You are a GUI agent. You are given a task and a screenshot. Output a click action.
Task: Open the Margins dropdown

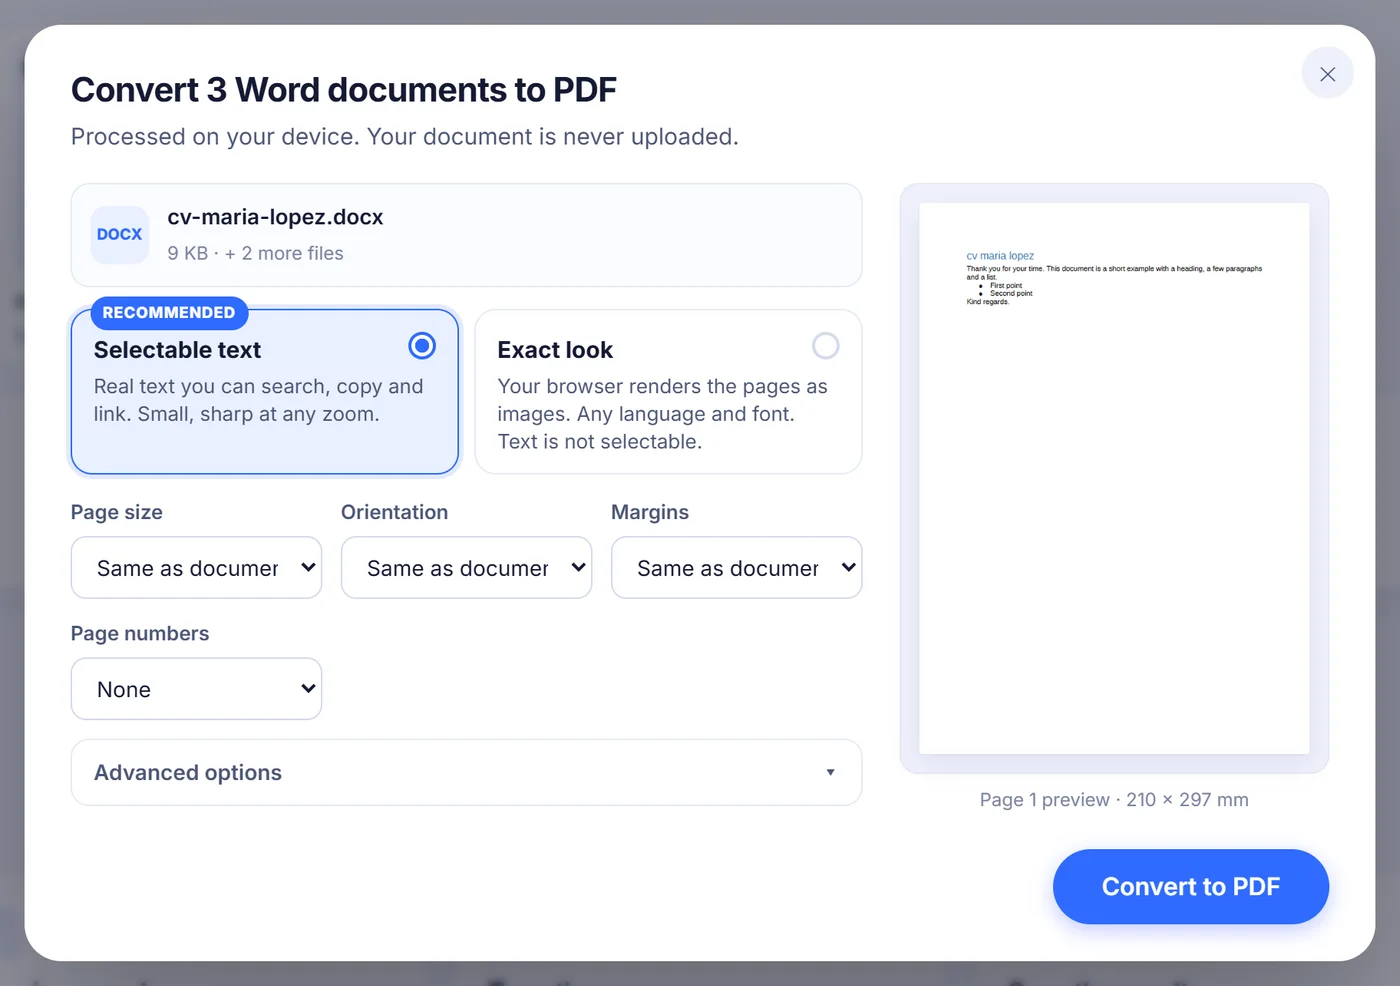736,568
